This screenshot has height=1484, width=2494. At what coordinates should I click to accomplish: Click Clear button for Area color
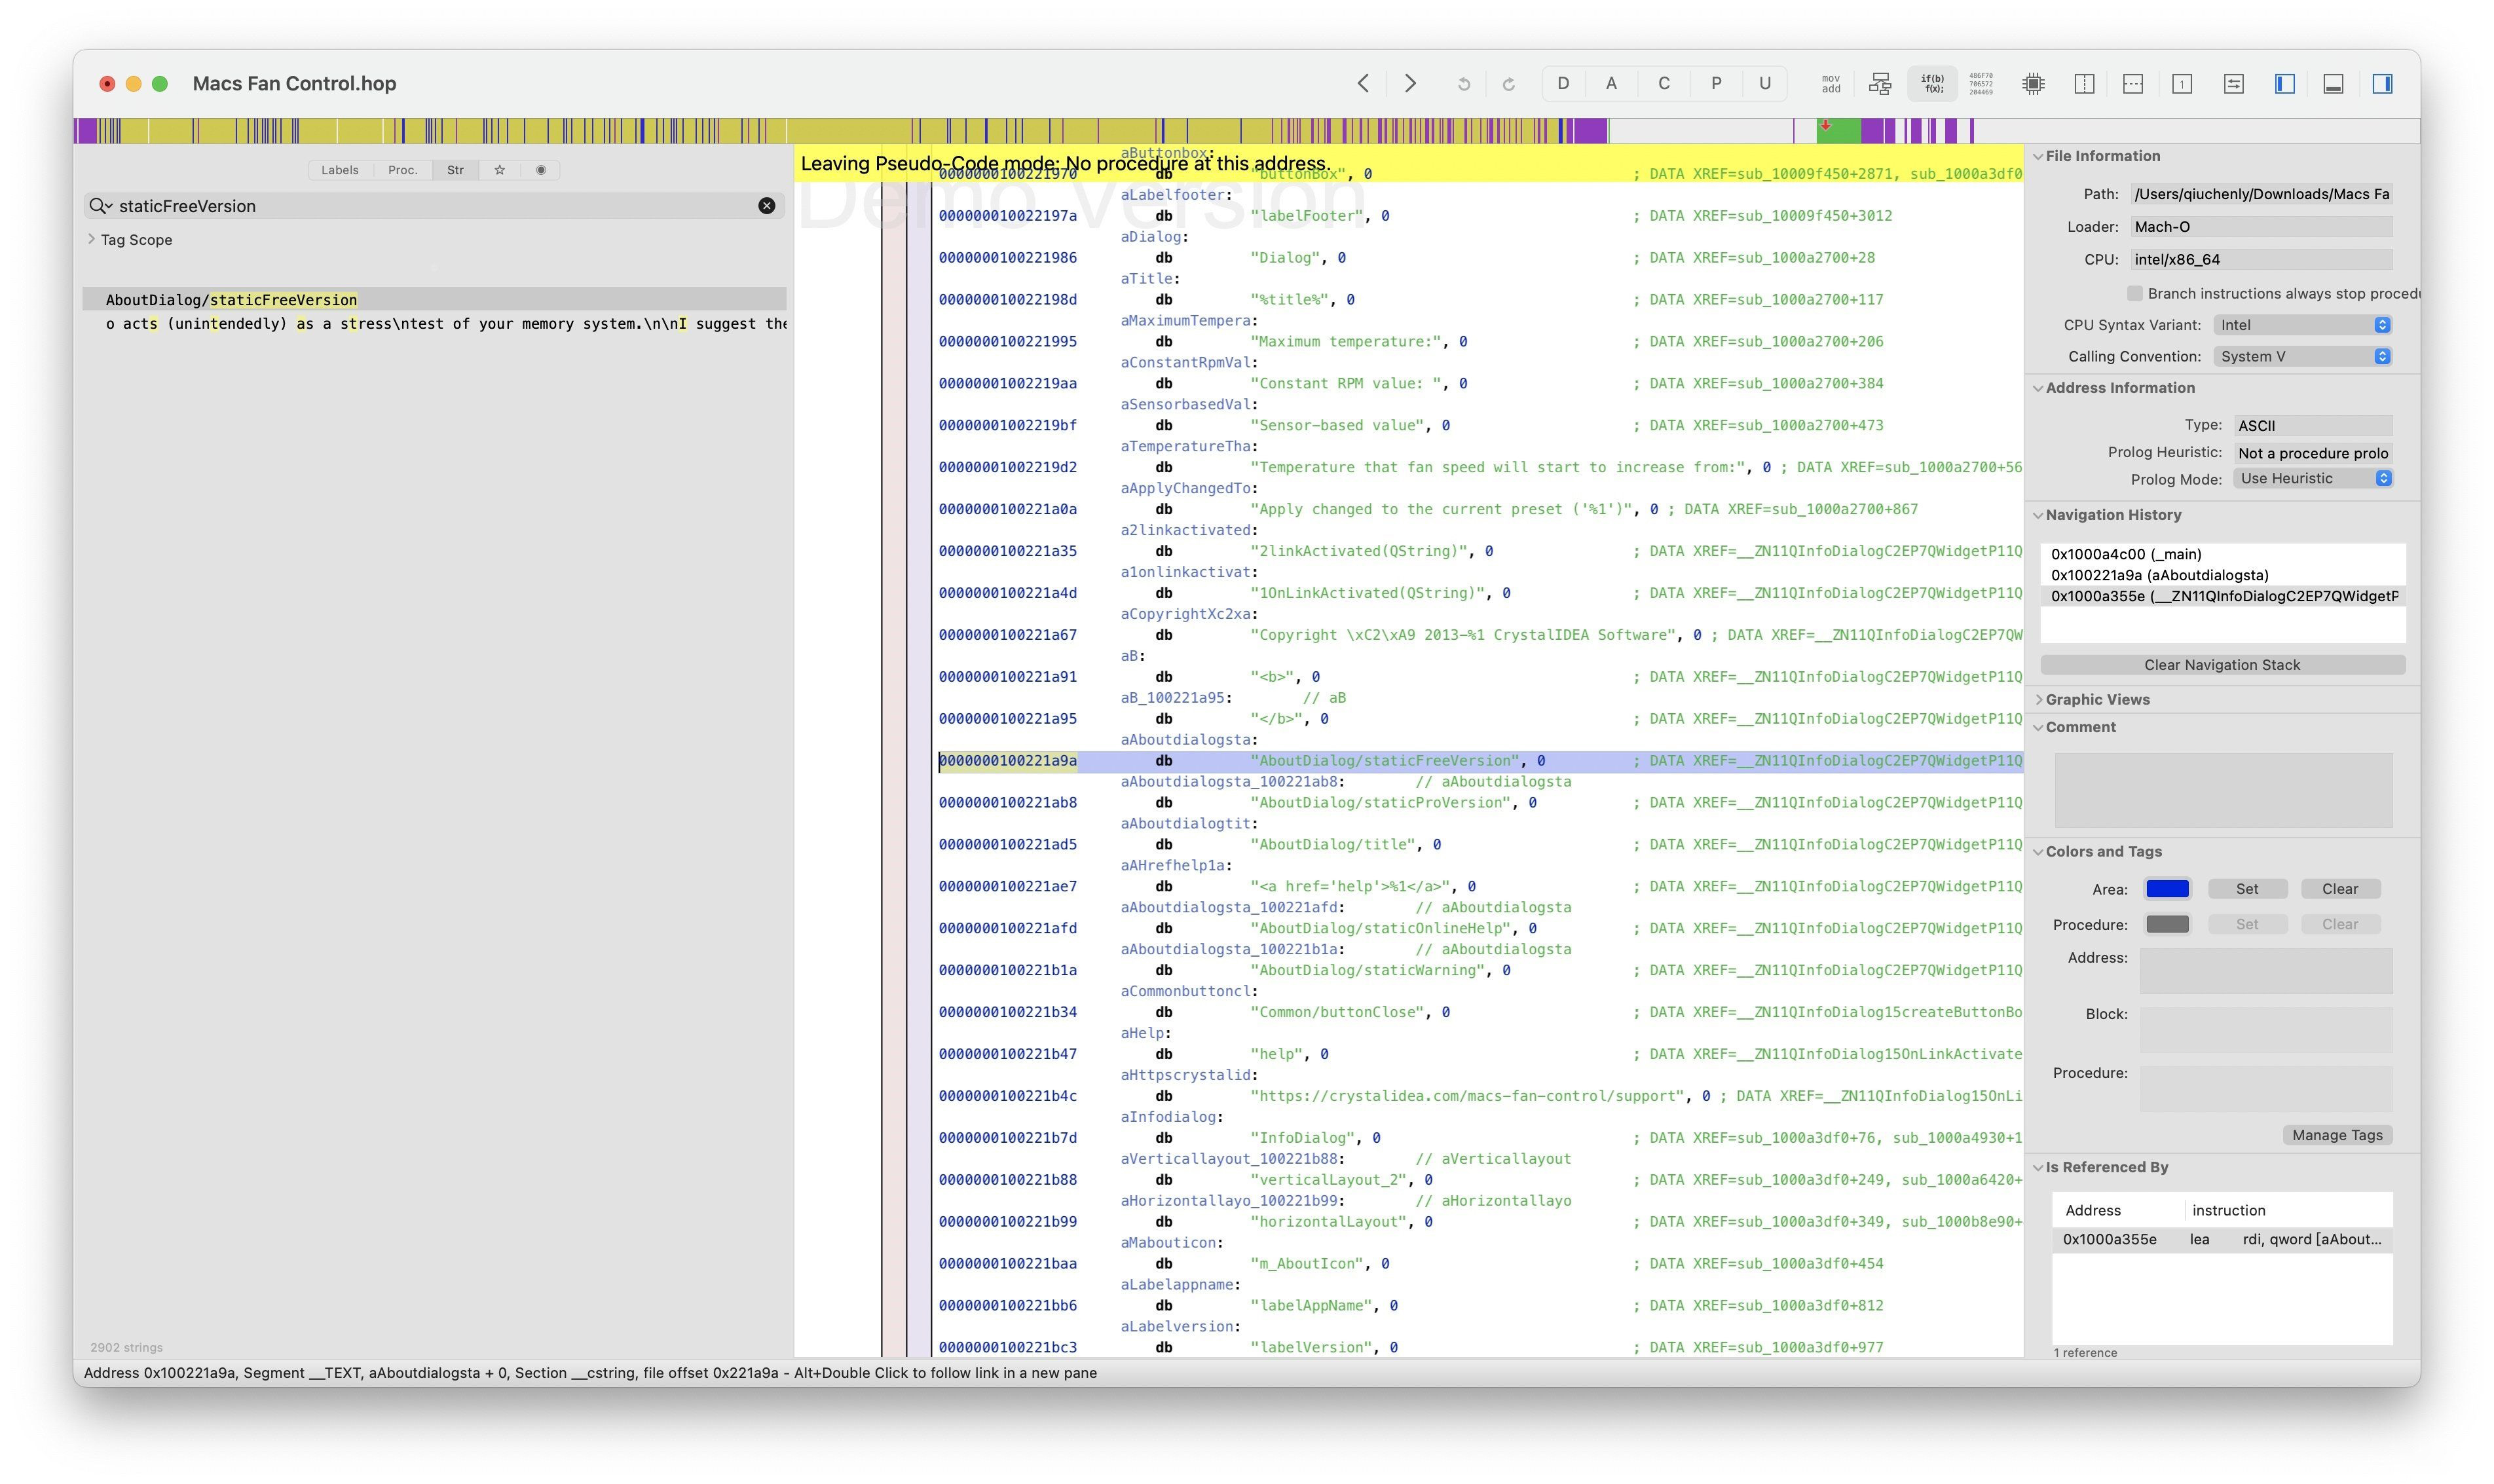[2339, 889]
